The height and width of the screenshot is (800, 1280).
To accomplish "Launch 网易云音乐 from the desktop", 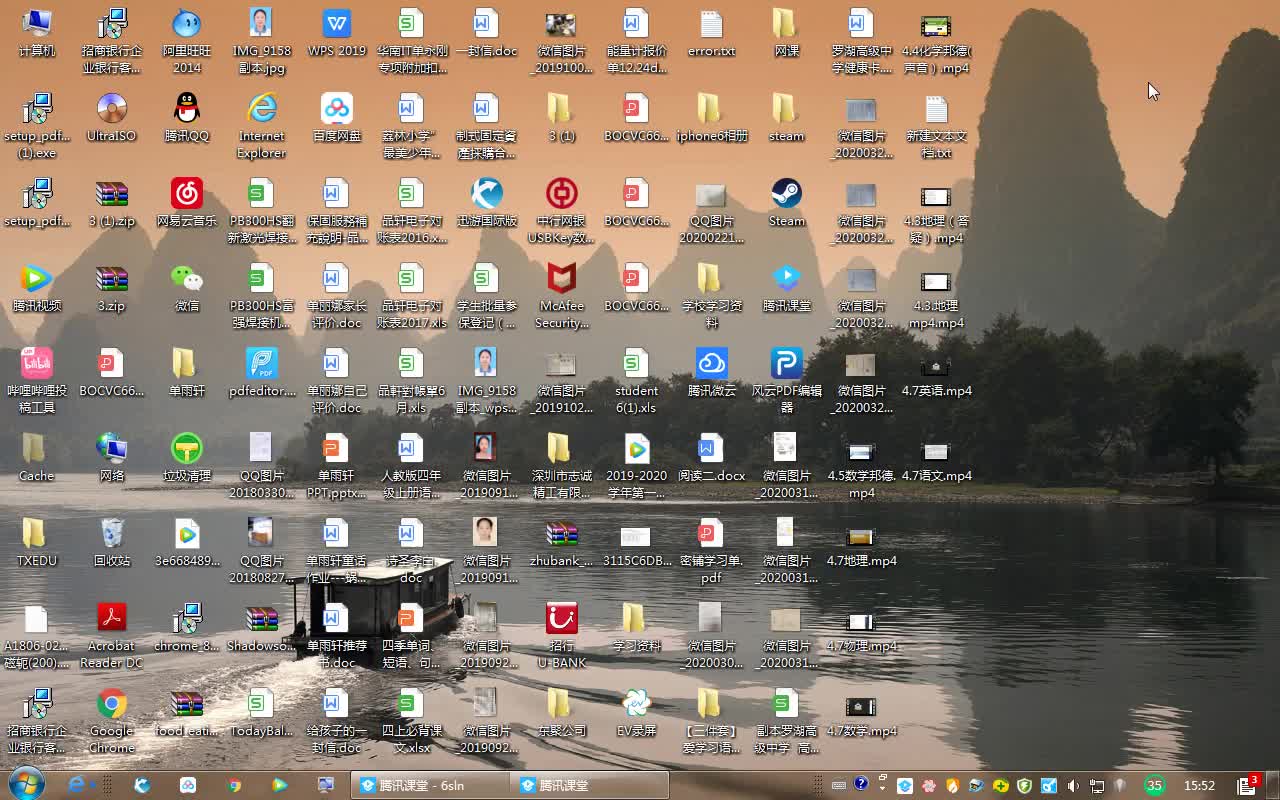I will tap(187, 204).
